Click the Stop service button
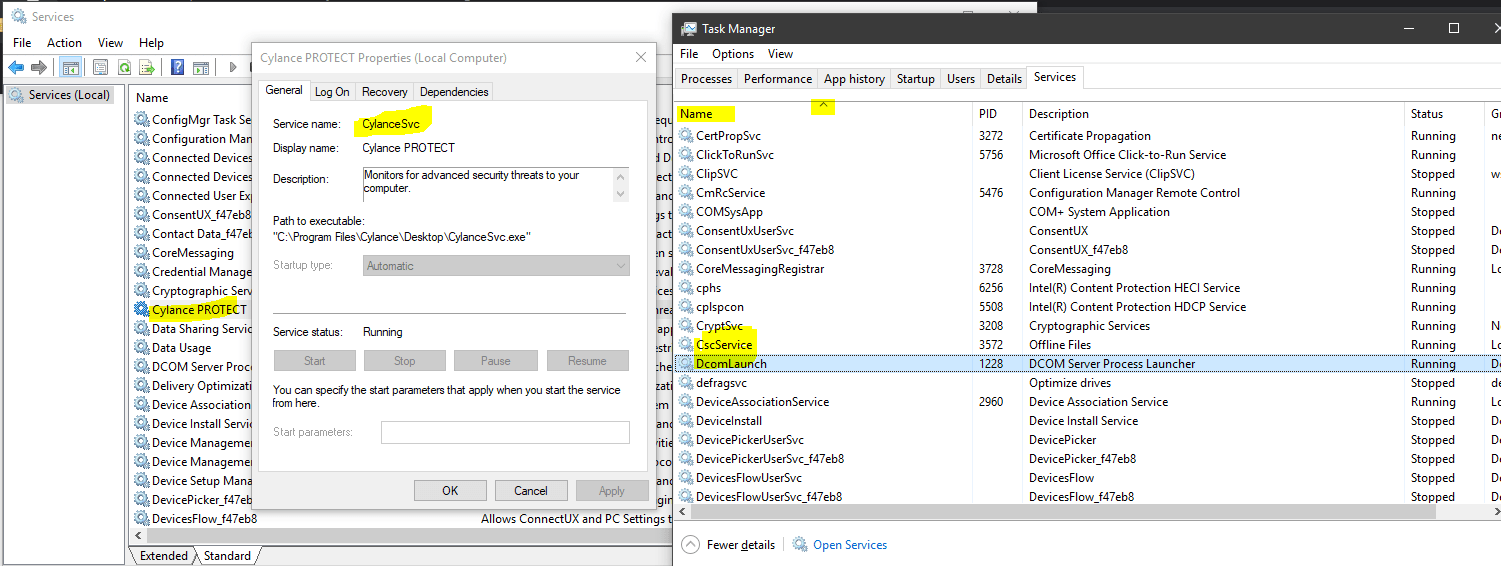The height and width of the screenshot is (566, 1501). tap(404, 361)
